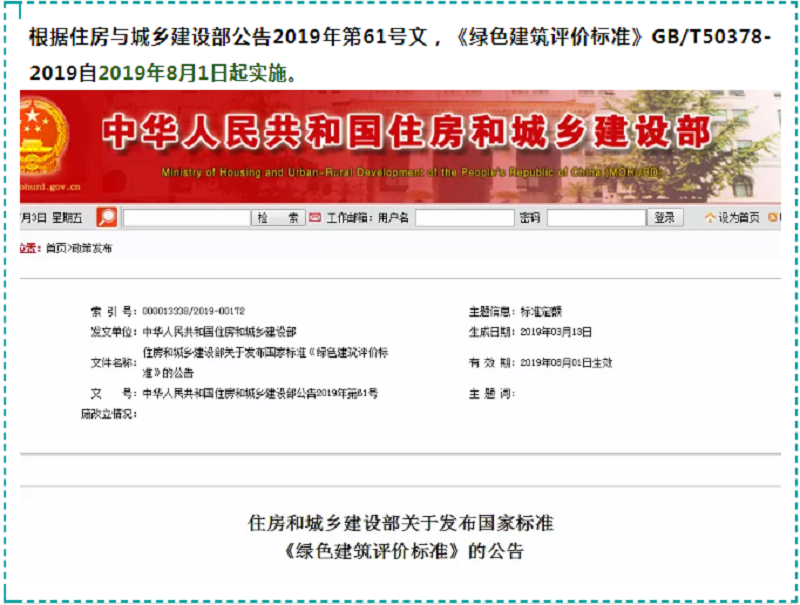Click the banner title 中华人民共和国住房和城乡建设部
800x605 pixels.
point(407,132)
